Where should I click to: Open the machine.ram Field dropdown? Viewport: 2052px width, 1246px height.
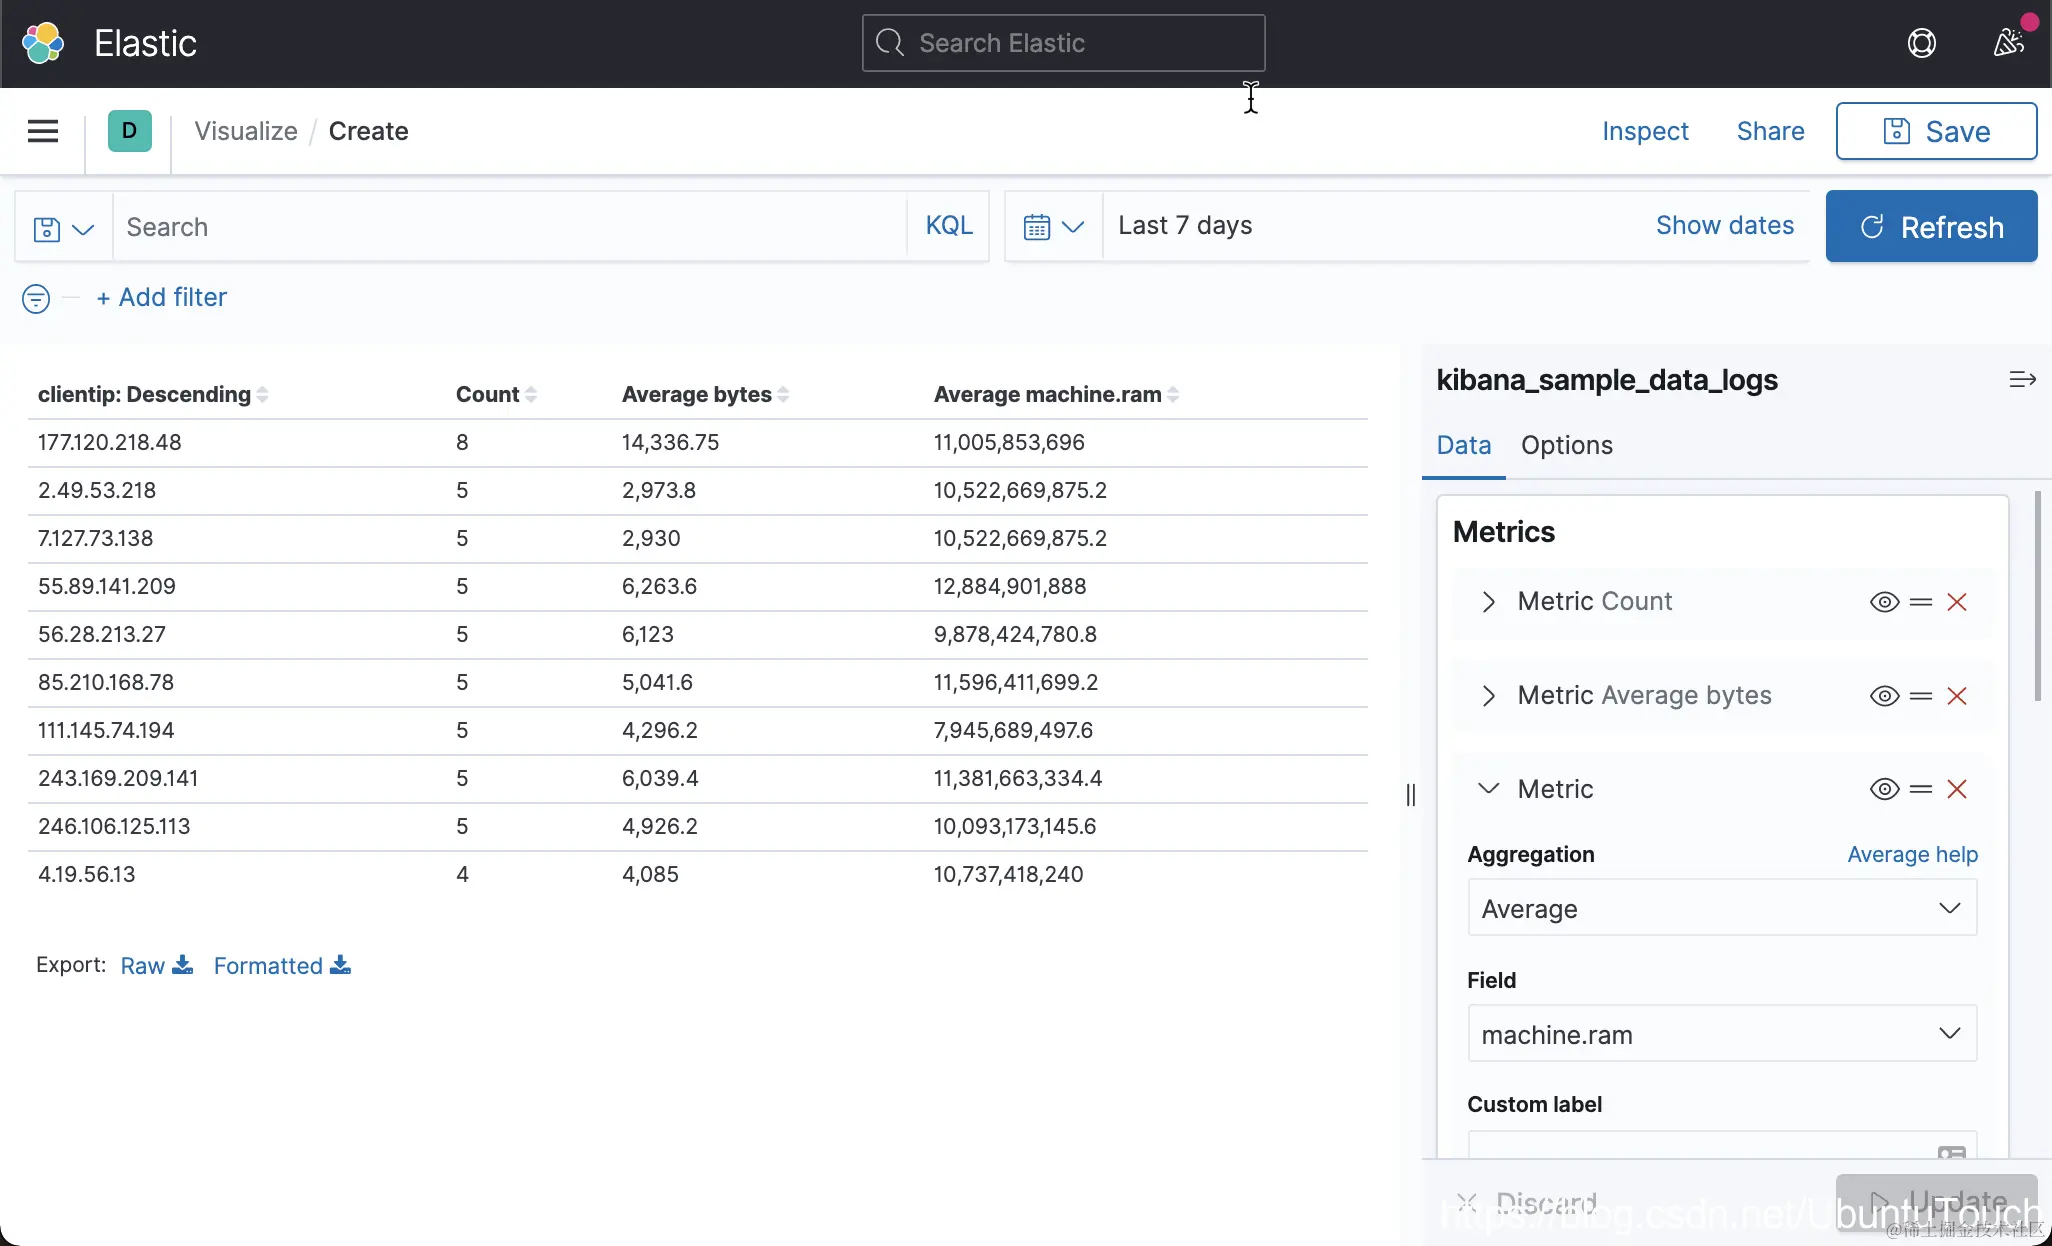1721,1034
